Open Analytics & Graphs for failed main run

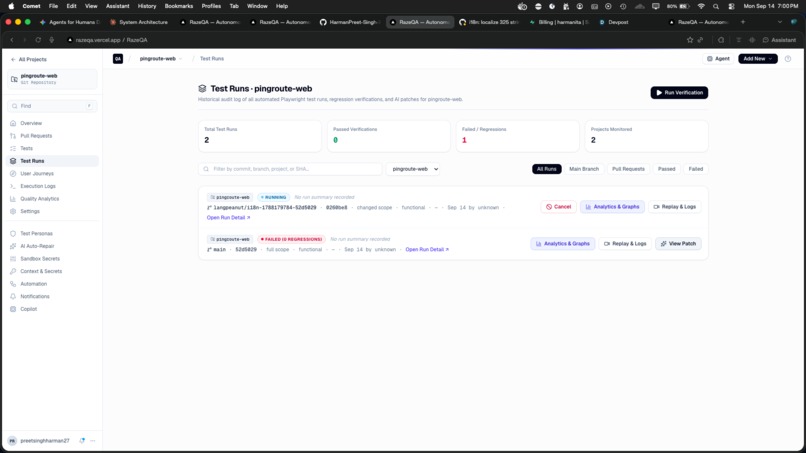(562, 244)
